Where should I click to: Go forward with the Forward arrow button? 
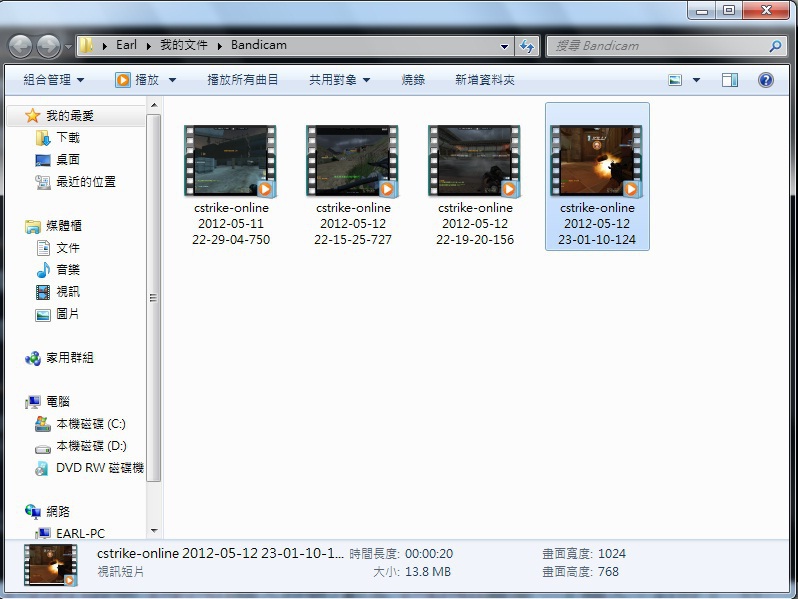[x=49, y=46]
